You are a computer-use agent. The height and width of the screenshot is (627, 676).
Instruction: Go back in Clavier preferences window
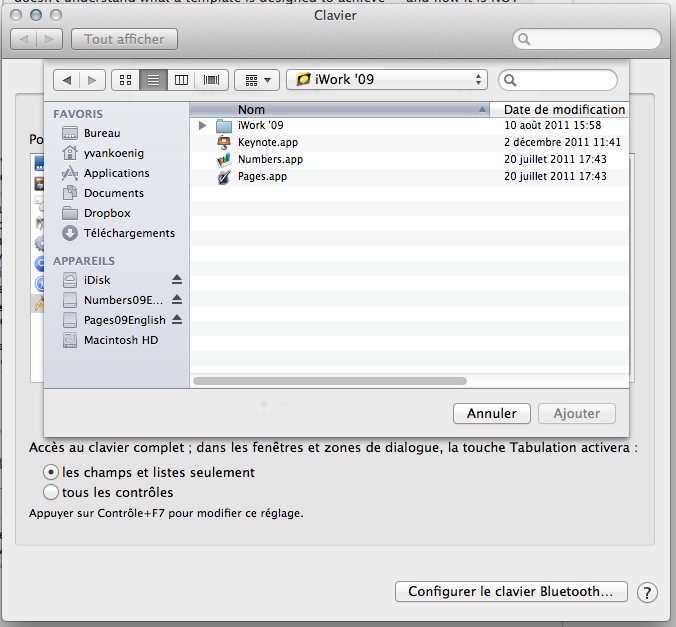point(24,39)
